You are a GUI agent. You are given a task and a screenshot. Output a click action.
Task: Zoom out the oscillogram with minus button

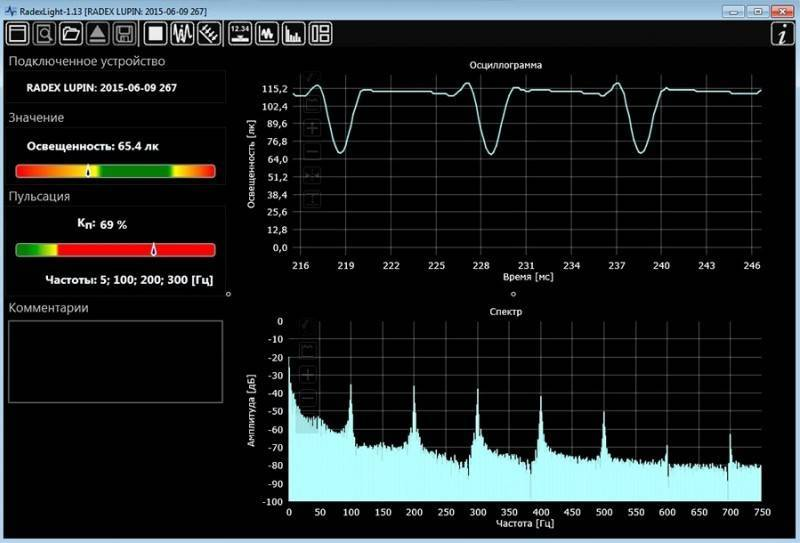pos(312,152)
